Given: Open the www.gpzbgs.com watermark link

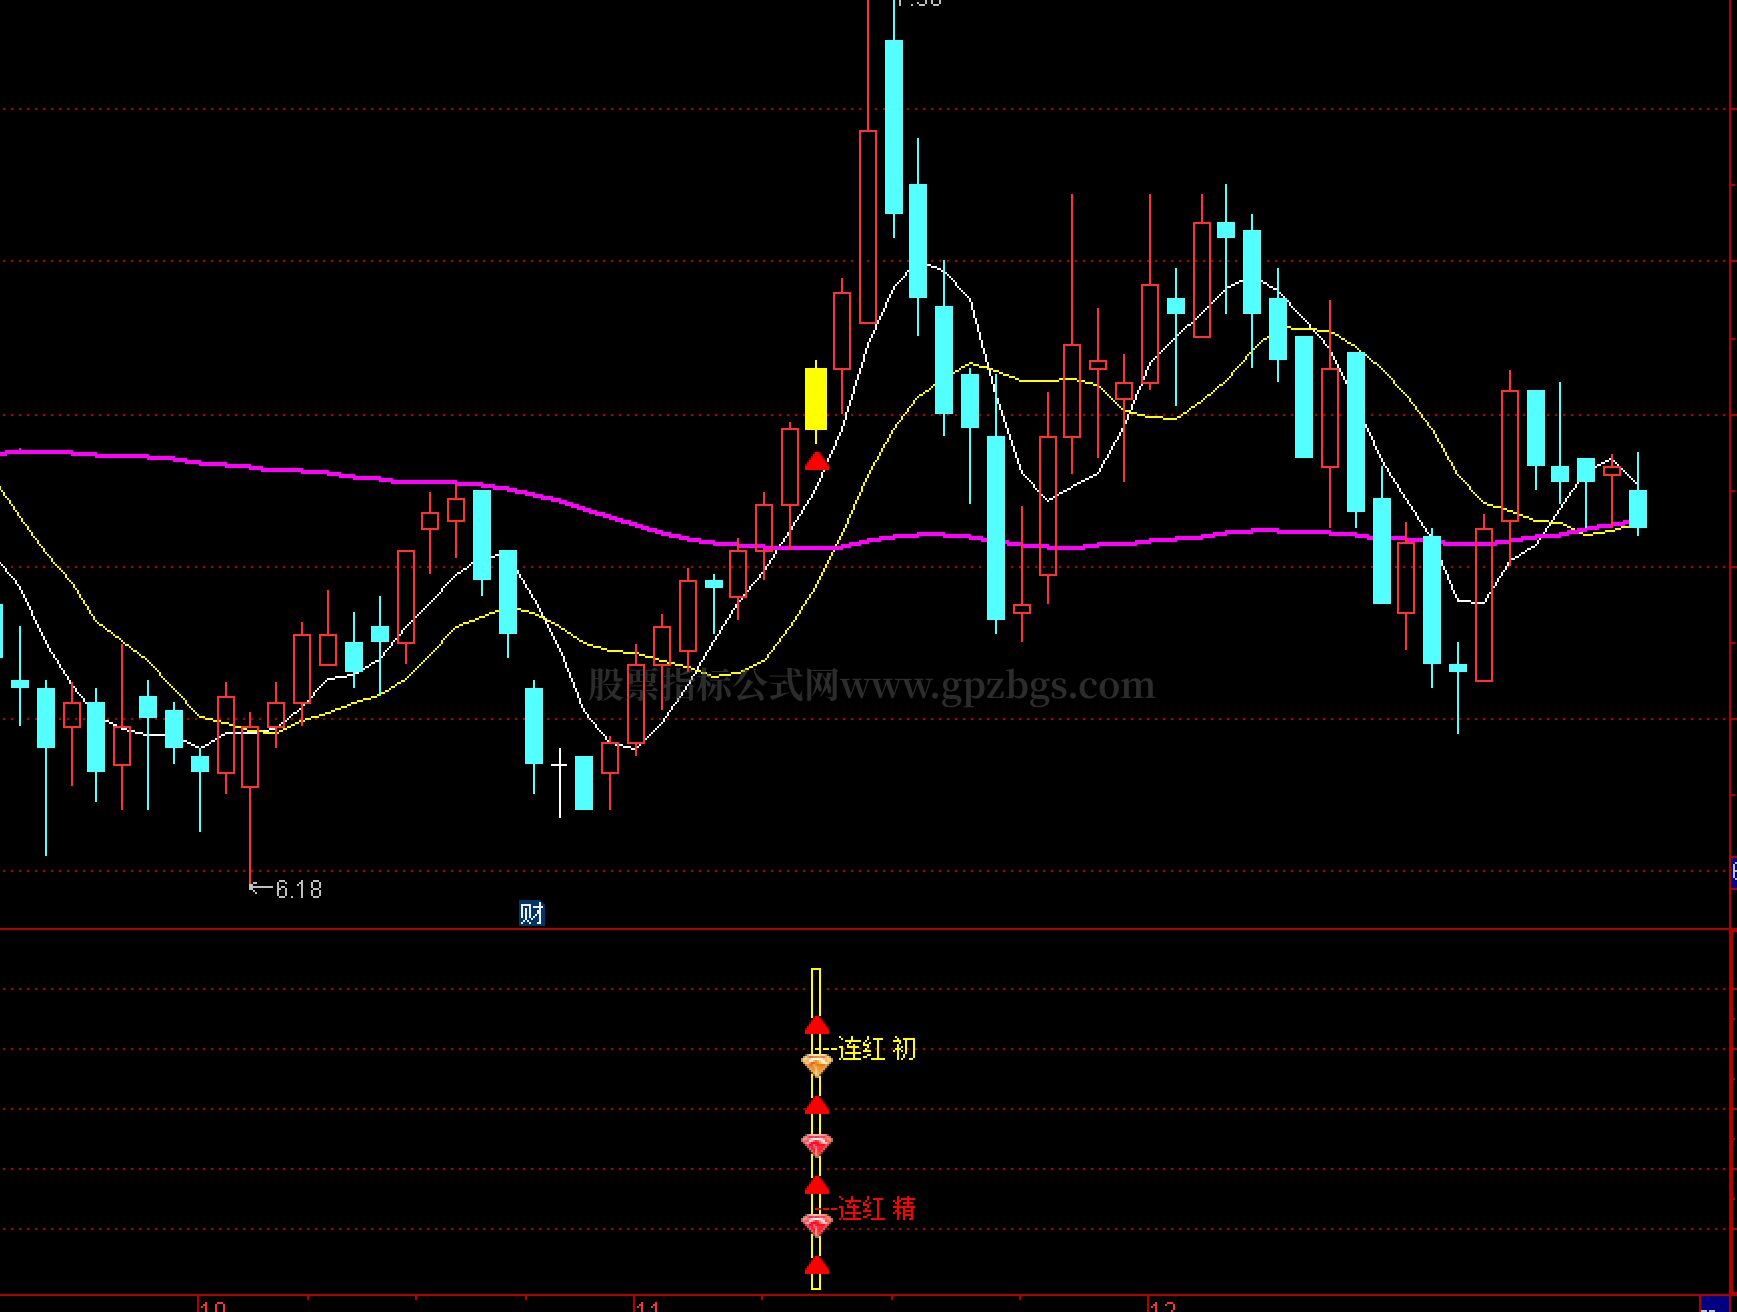Looking at the screenshot, I should click(997, 686).
